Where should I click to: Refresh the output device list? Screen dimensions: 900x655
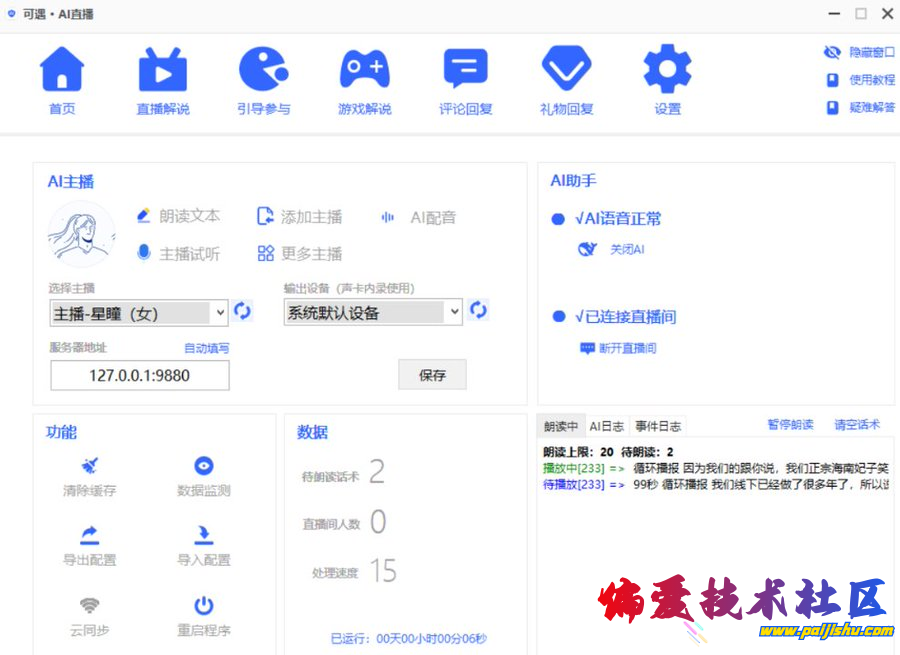(x=479, y=311)
